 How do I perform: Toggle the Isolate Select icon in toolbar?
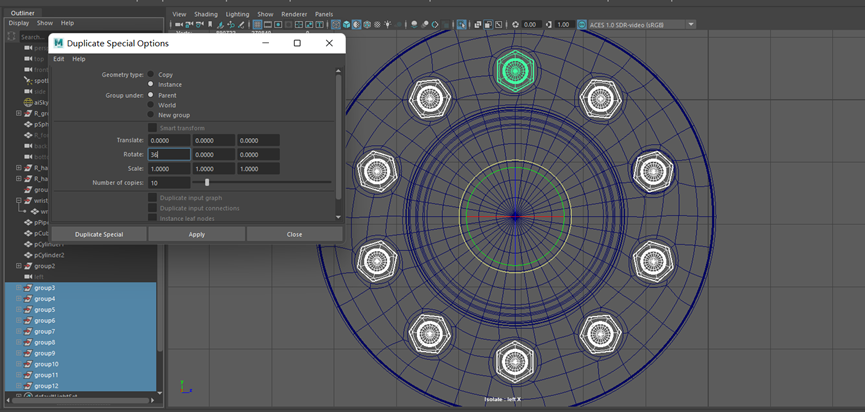pos(461,24)
